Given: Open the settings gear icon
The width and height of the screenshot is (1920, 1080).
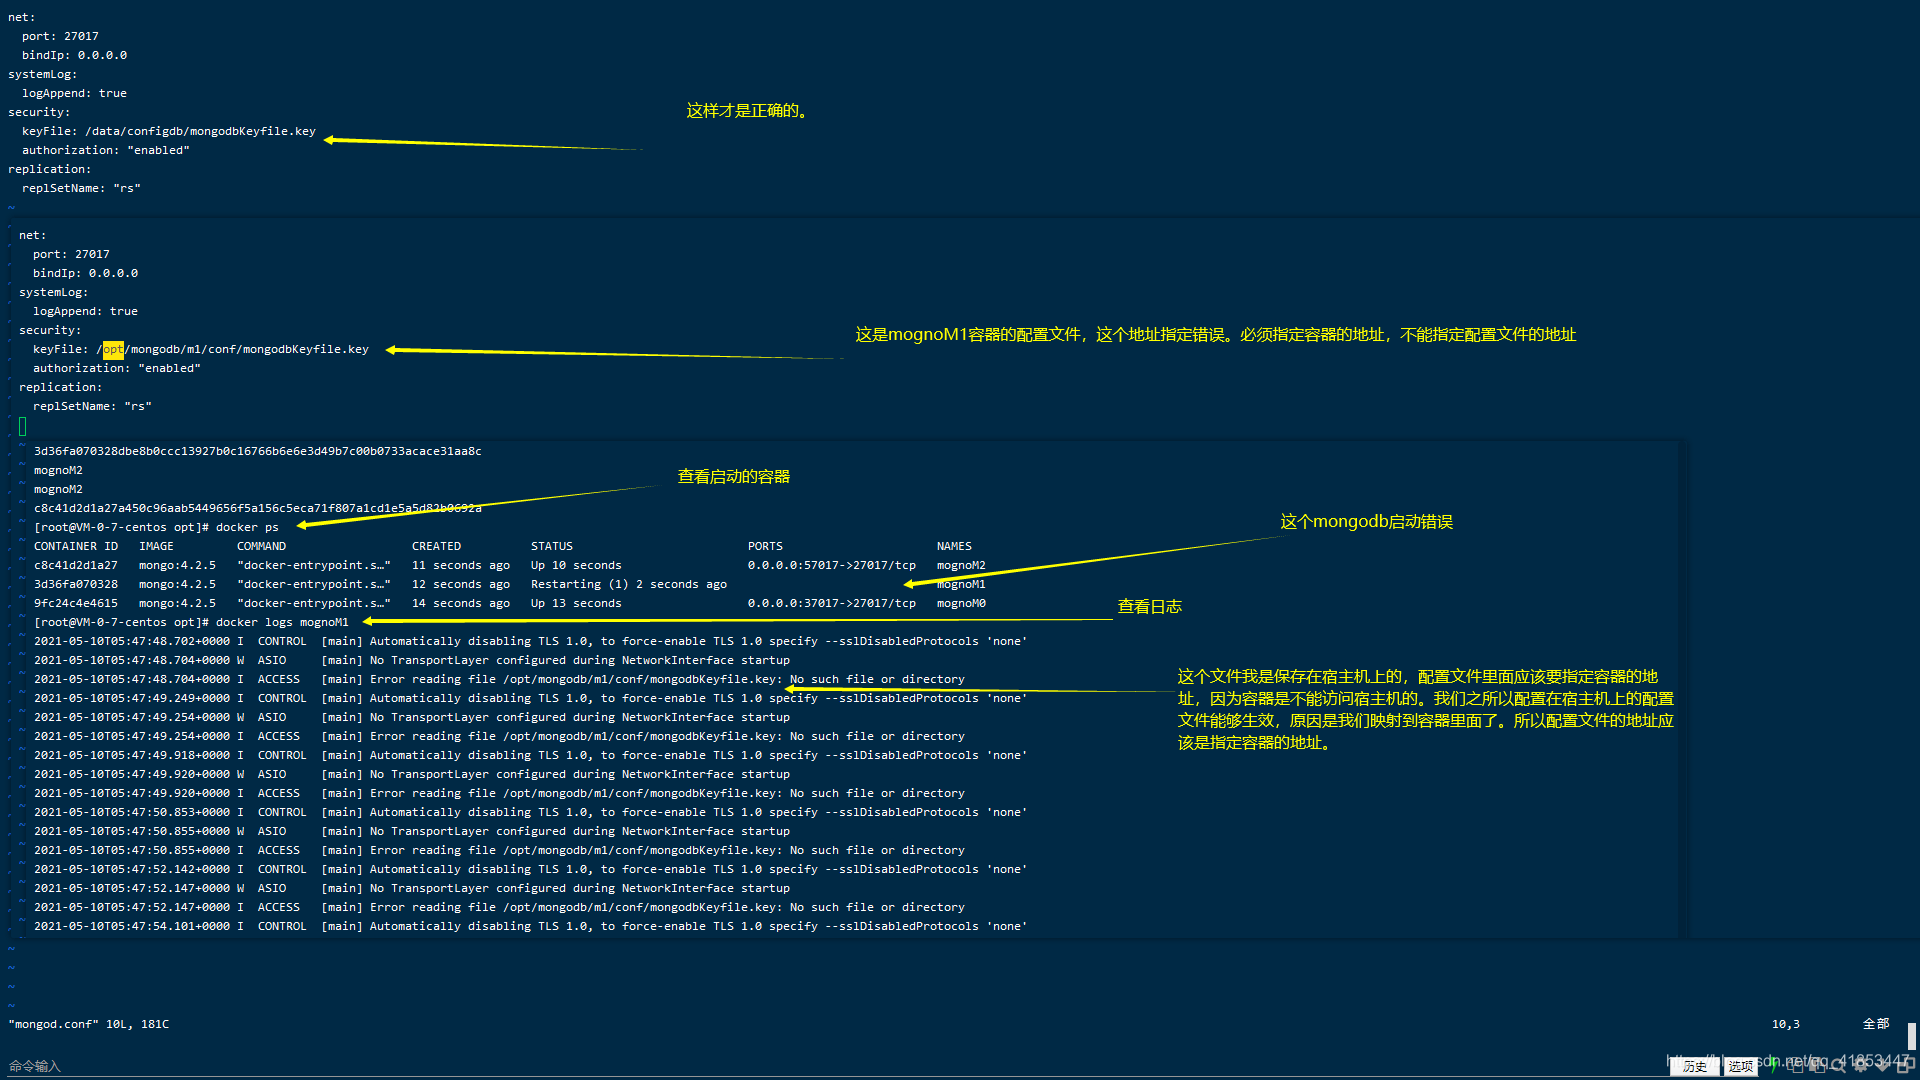Looking at the screenshot, I should [x=1861, y=1066].
